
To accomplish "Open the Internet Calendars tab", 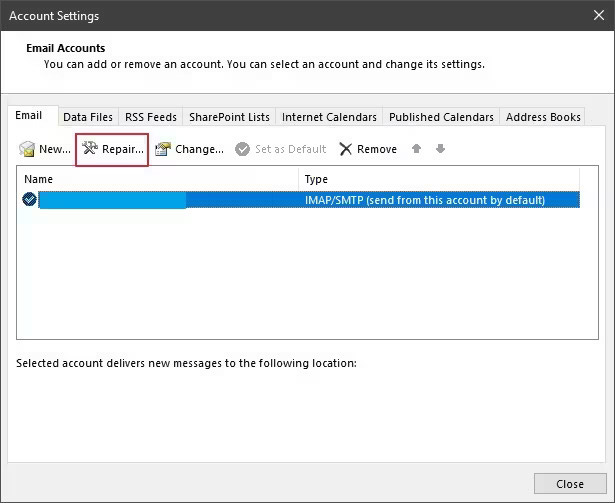I will 329,117.
